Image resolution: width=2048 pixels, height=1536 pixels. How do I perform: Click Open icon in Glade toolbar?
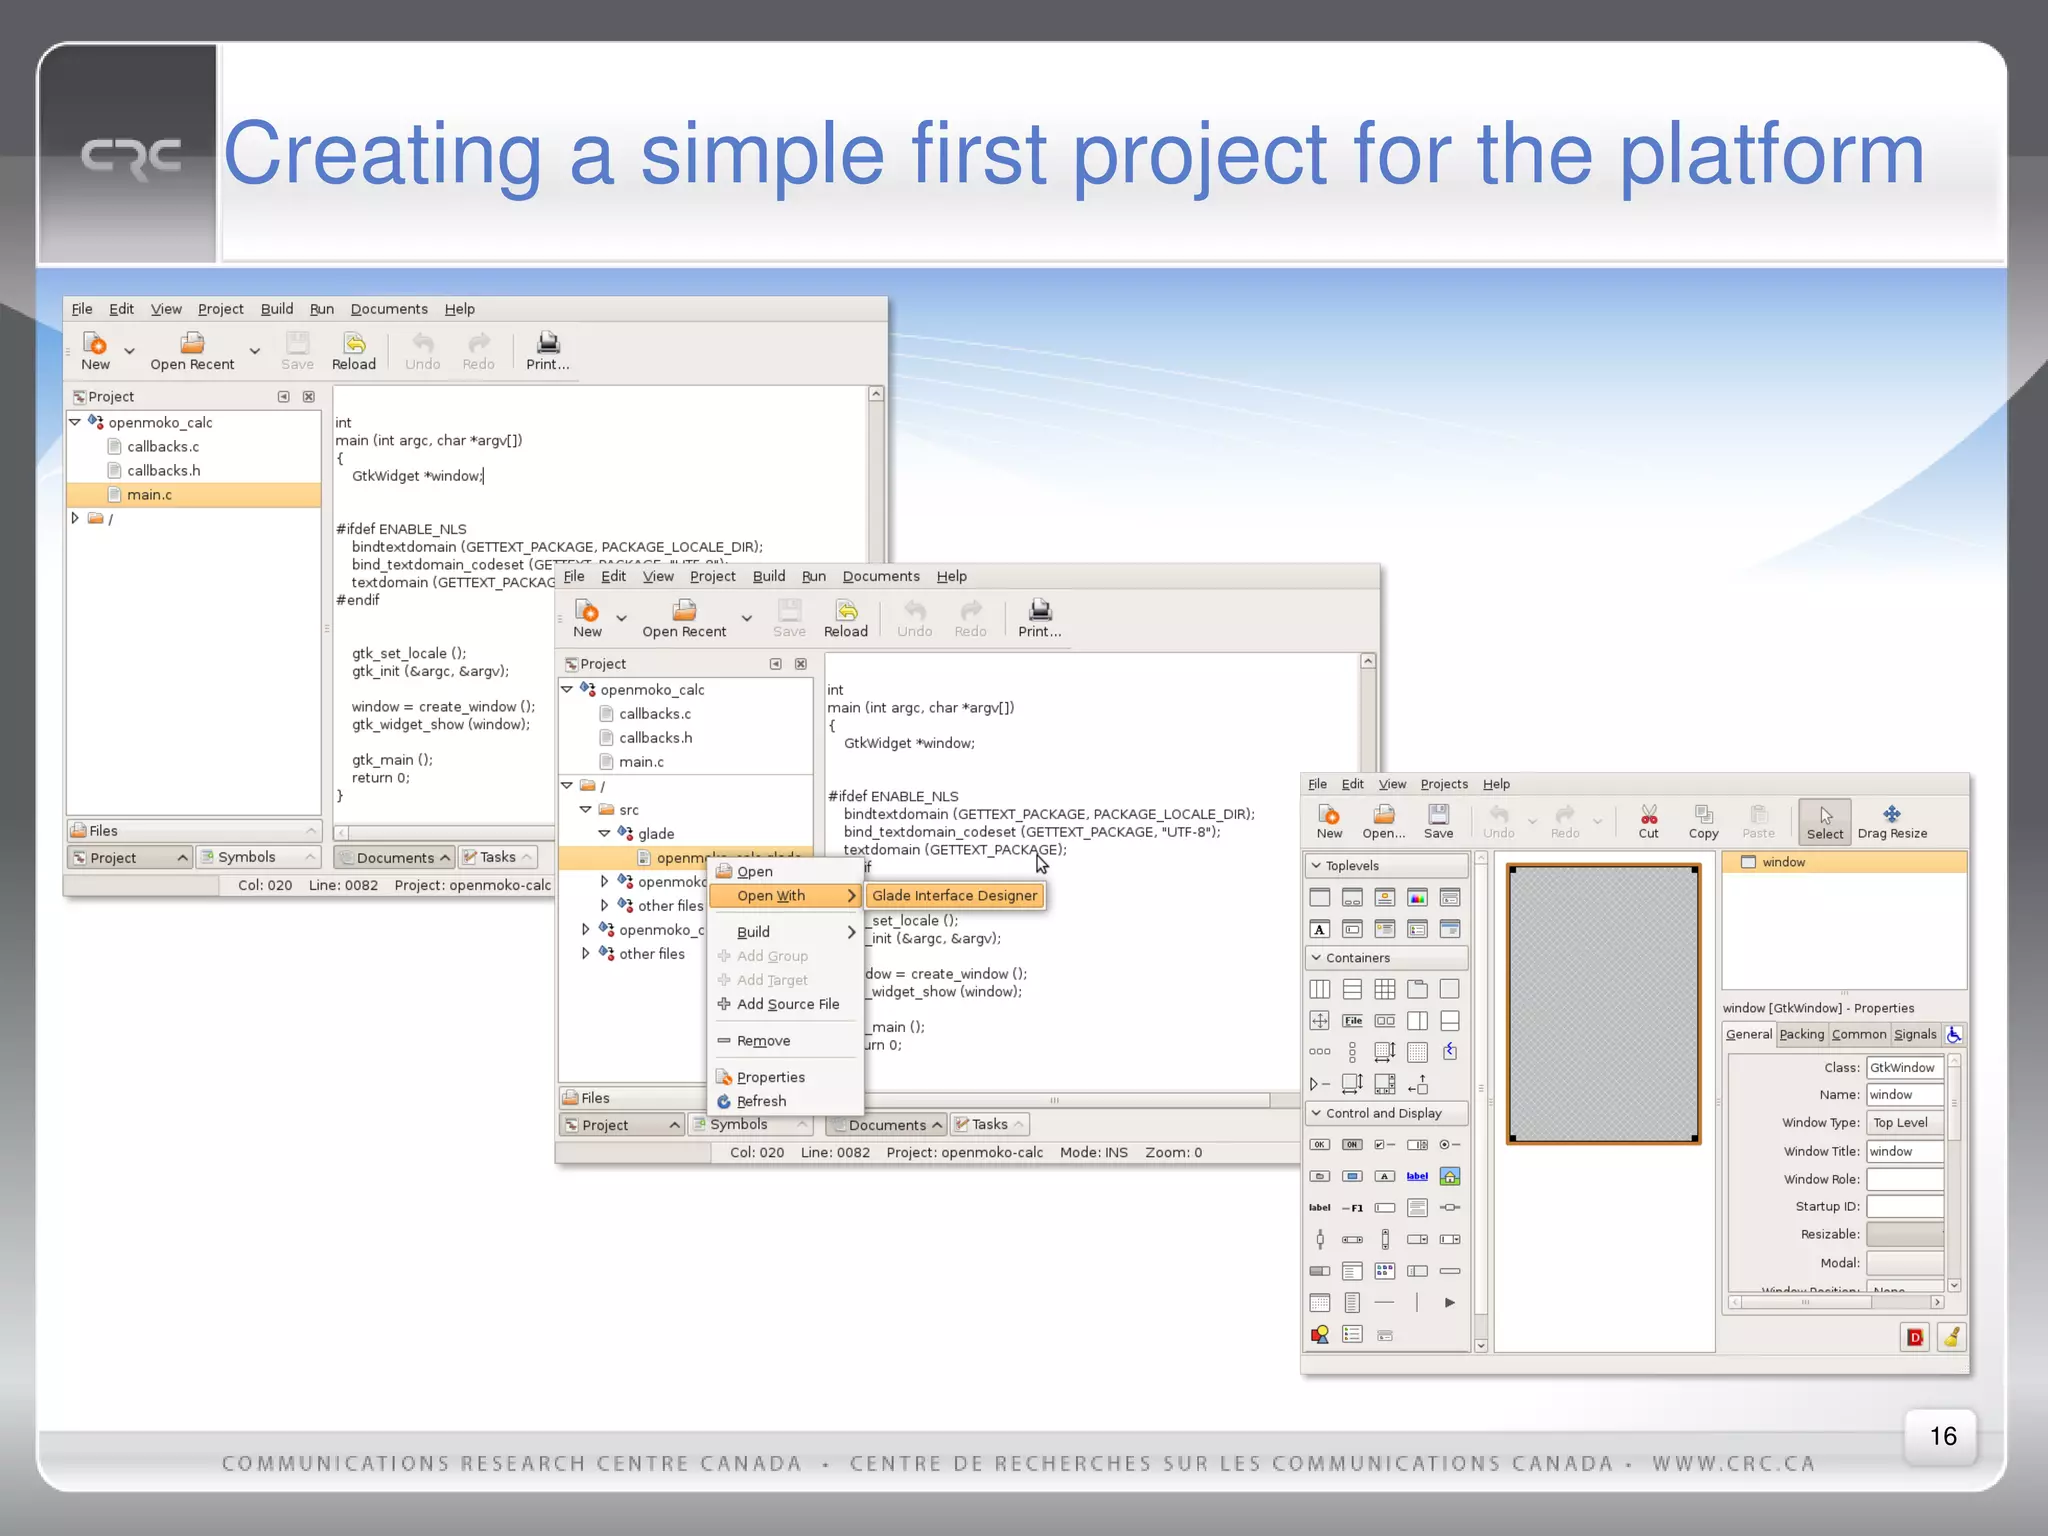pos(1384,814)
